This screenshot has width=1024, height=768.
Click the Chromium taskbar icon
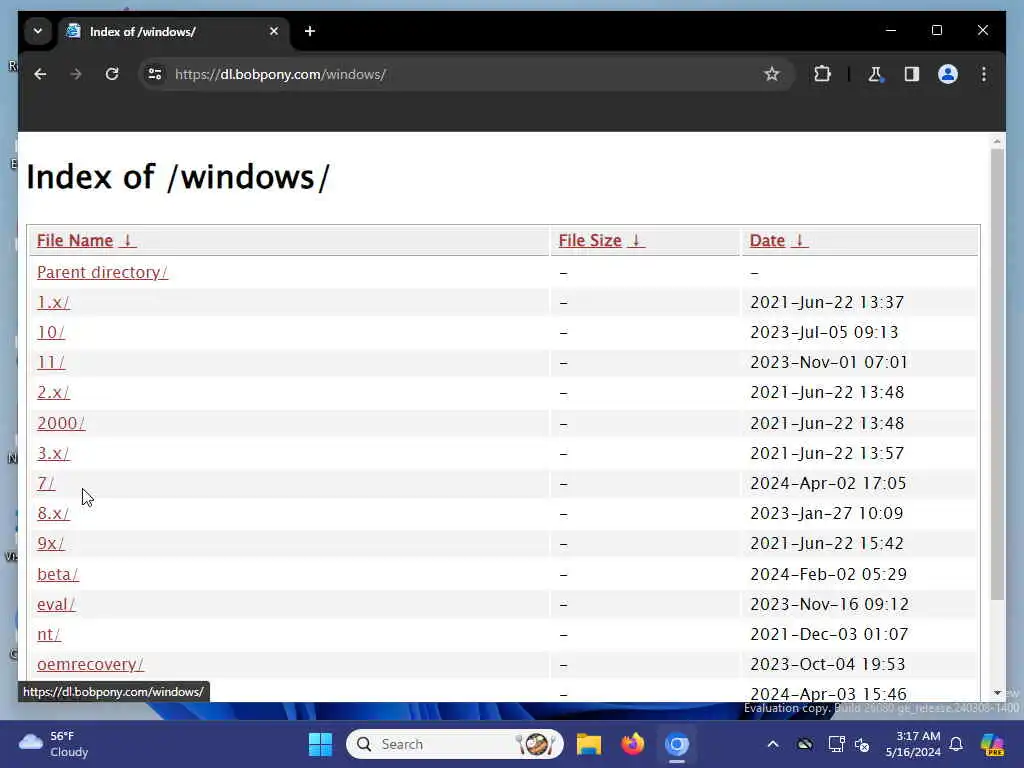coord(677,744)
